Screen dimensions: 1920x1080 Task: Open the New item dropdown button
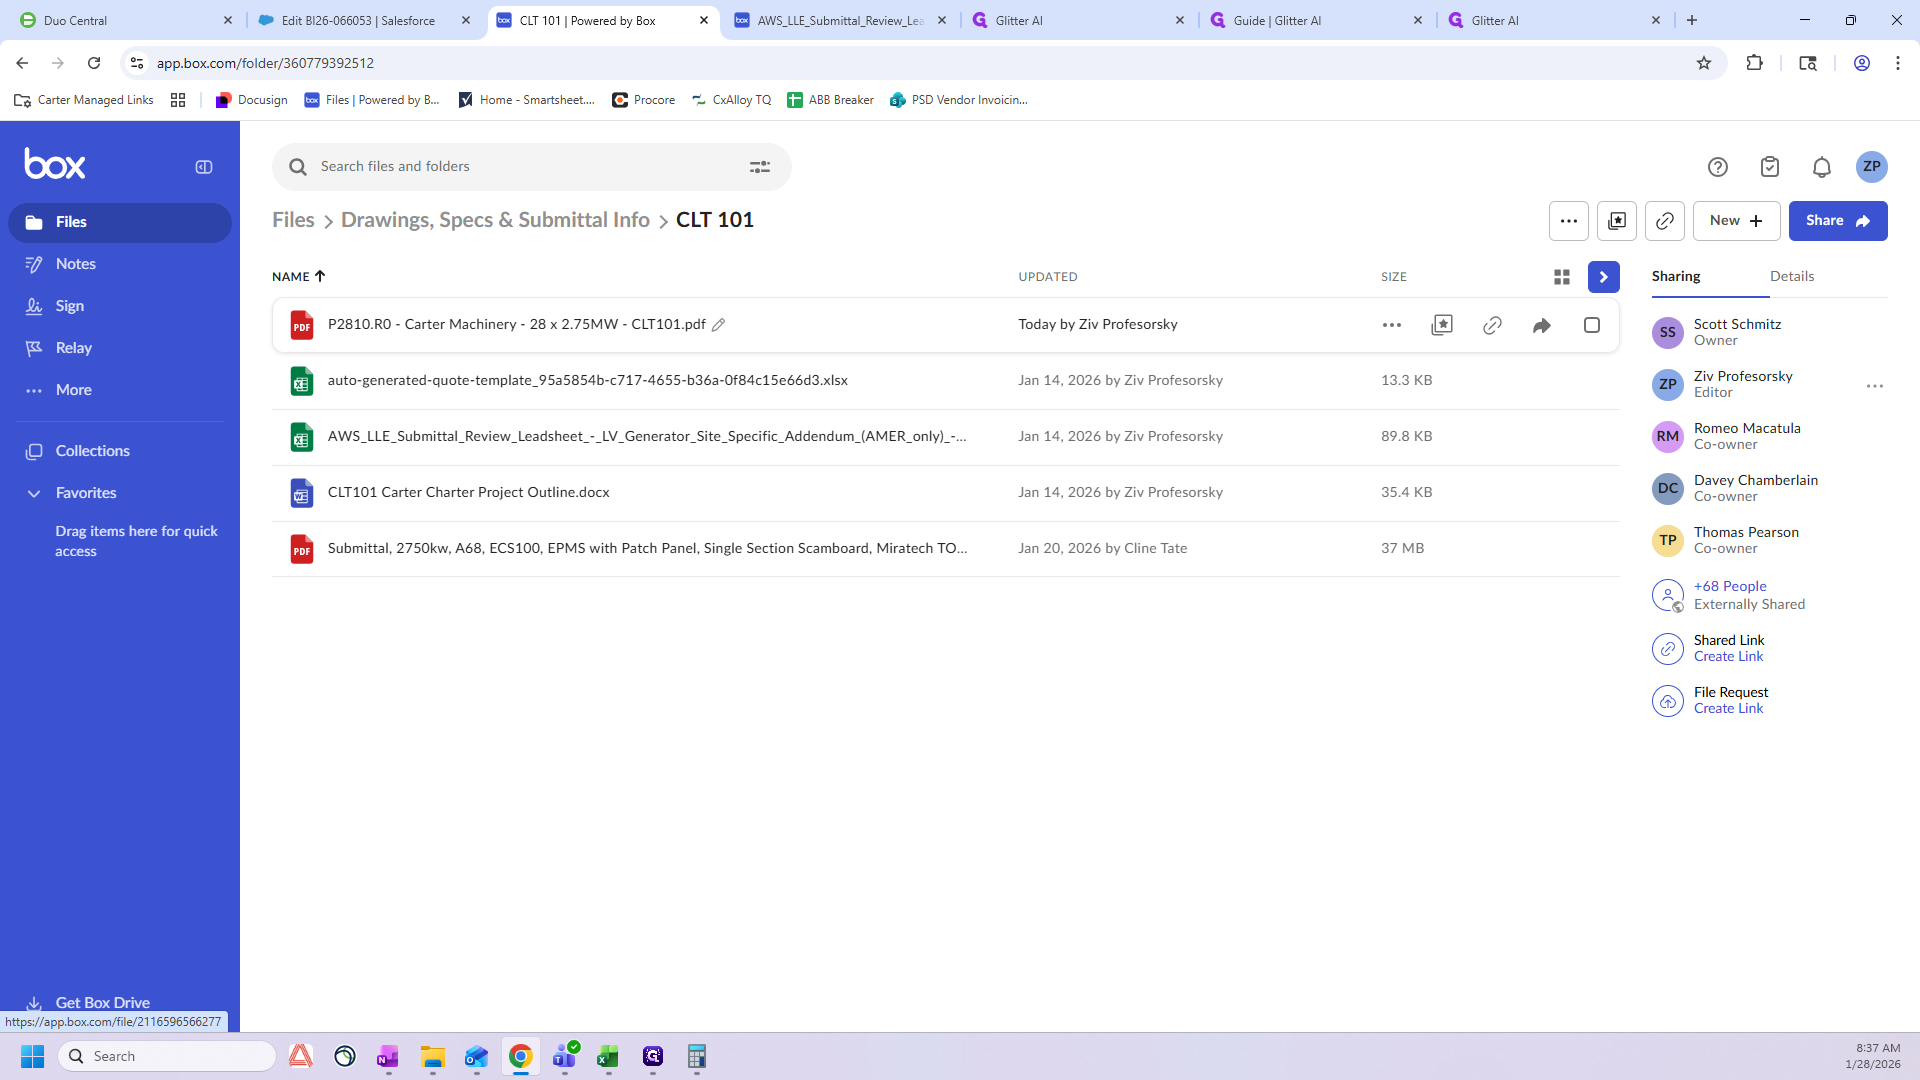[1737, 221]
